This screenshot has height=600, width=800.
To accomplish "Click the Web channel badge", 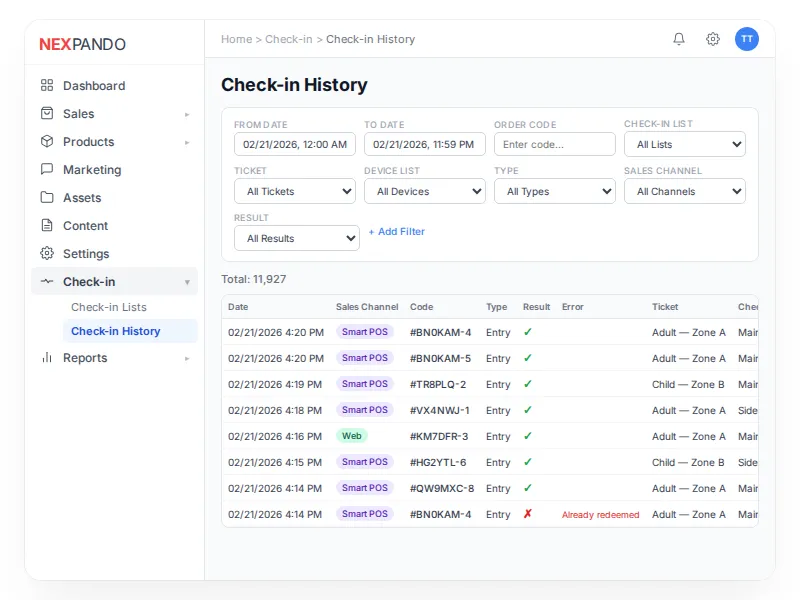I will tap(352, 436).
